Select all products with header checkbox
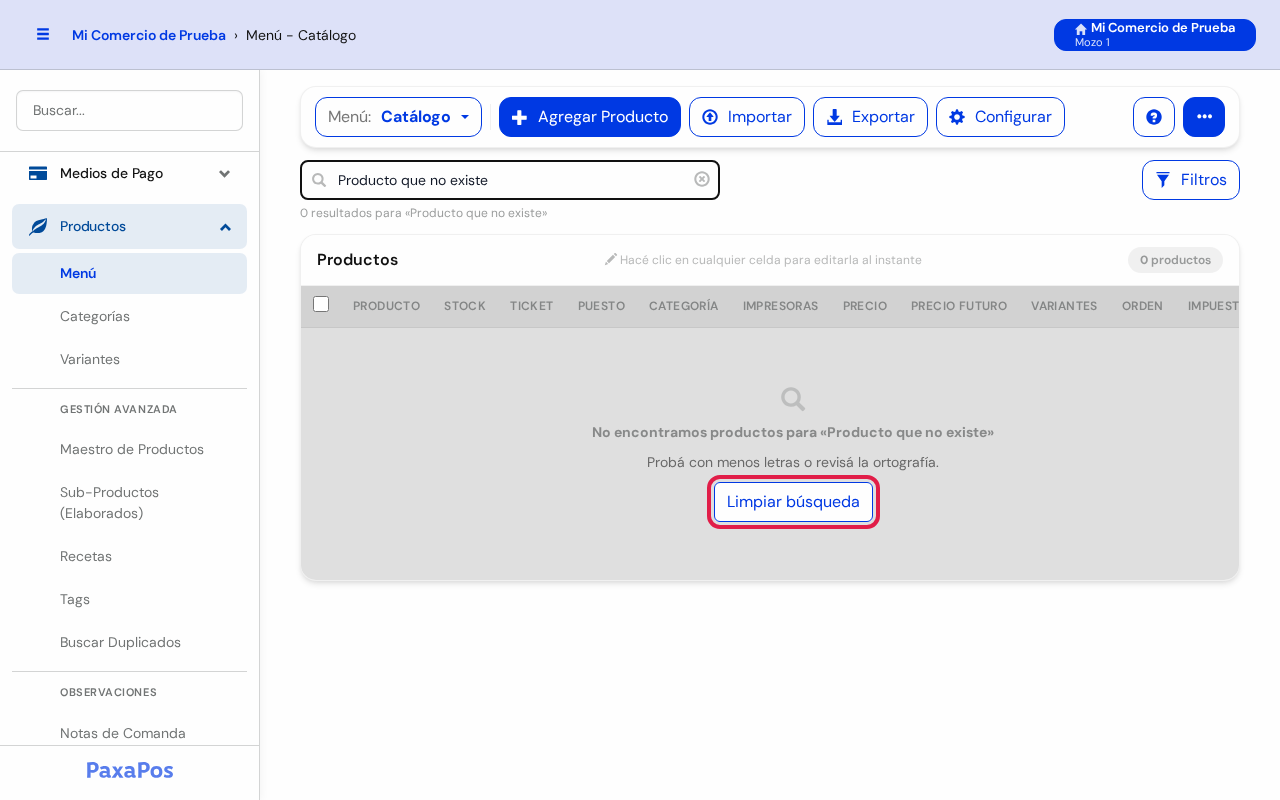This screenshot has height=800, width=1280. (321, 304)
